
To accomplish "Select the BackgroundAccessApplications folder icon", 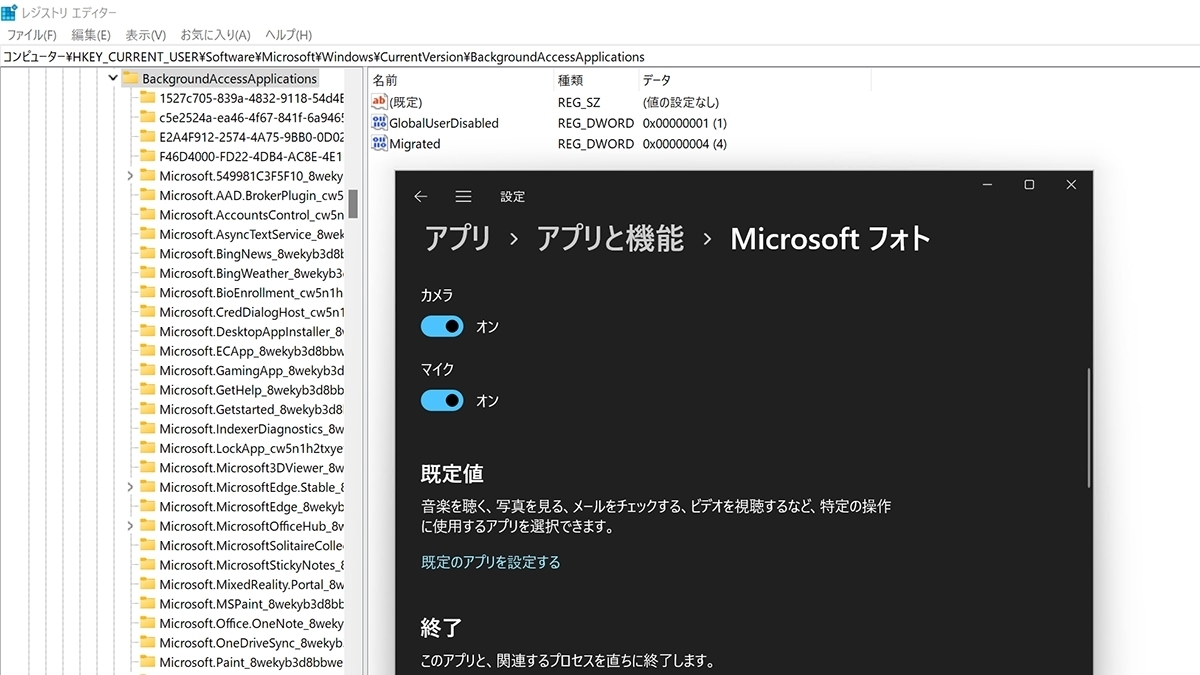I will 130,78.
